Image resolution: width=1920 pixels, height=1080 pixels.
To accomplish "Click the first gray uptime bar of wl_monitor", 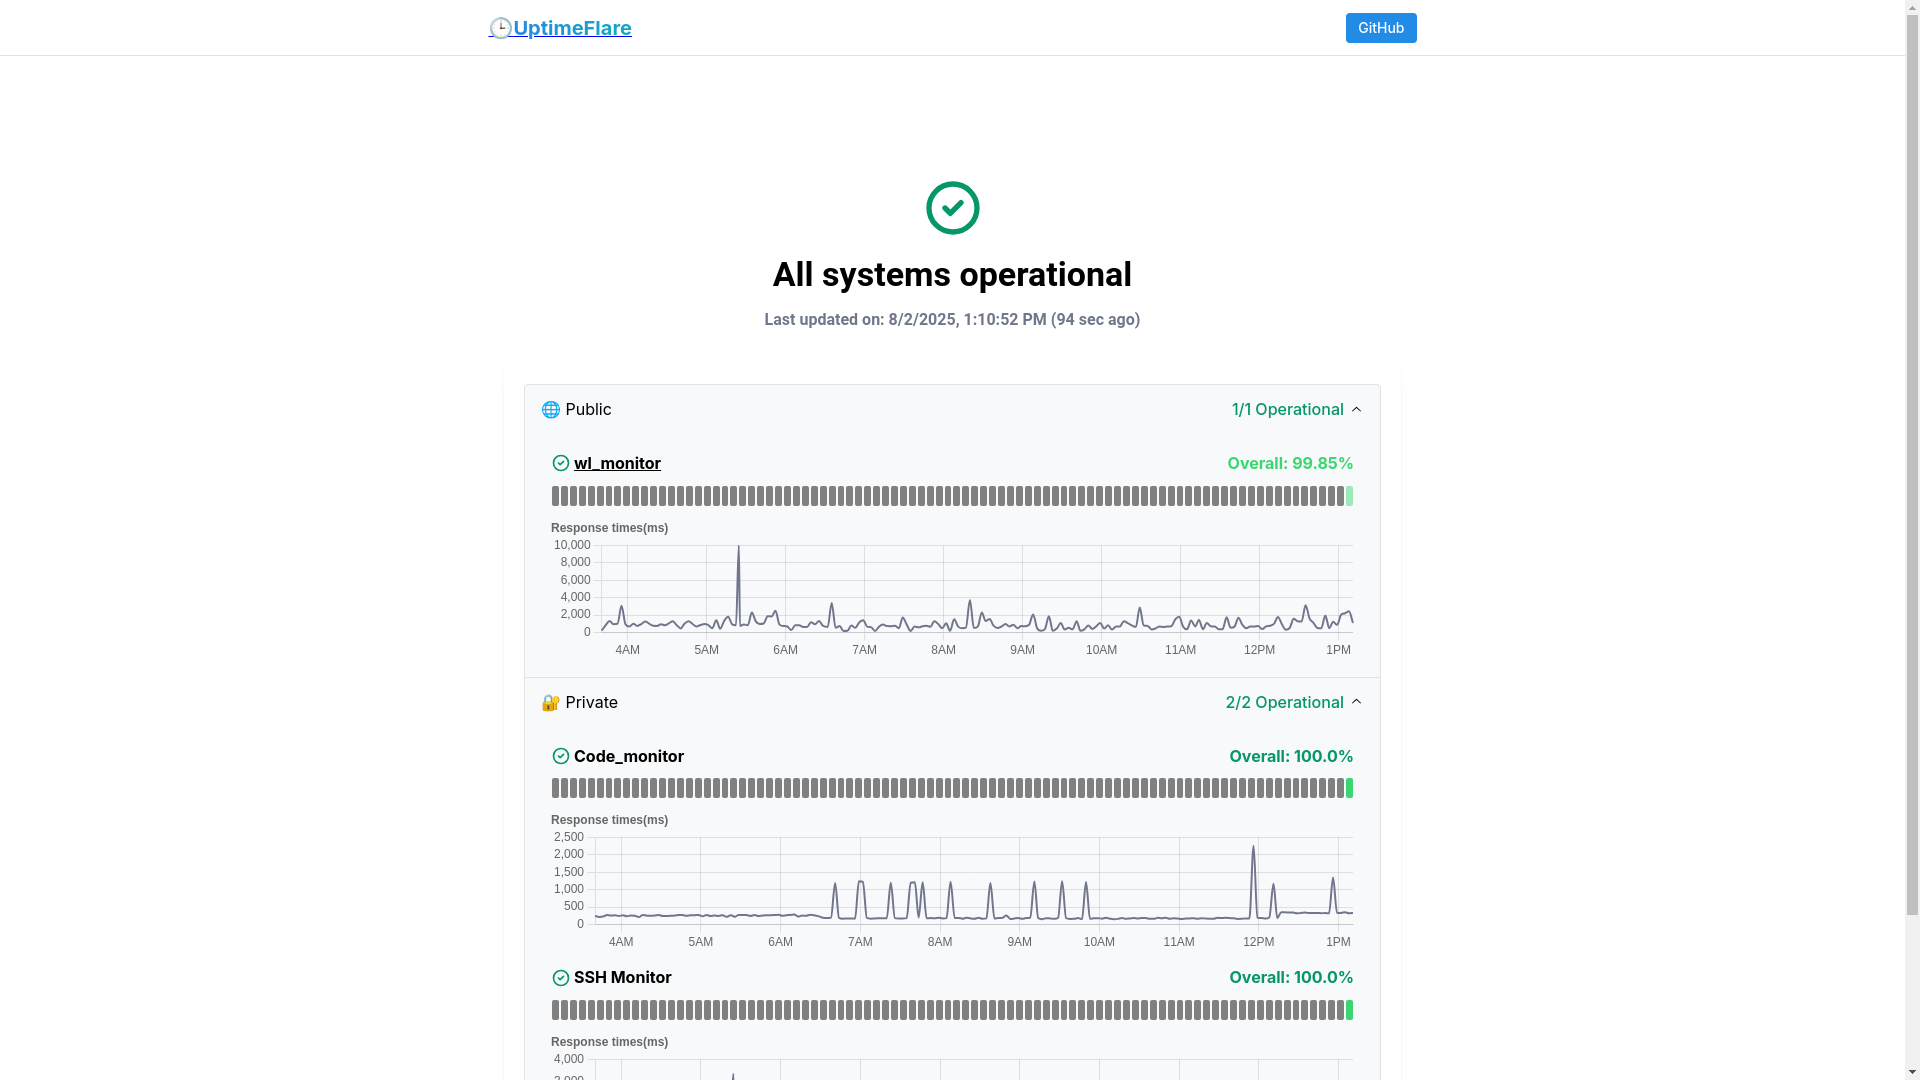I will tap(555, 496).
